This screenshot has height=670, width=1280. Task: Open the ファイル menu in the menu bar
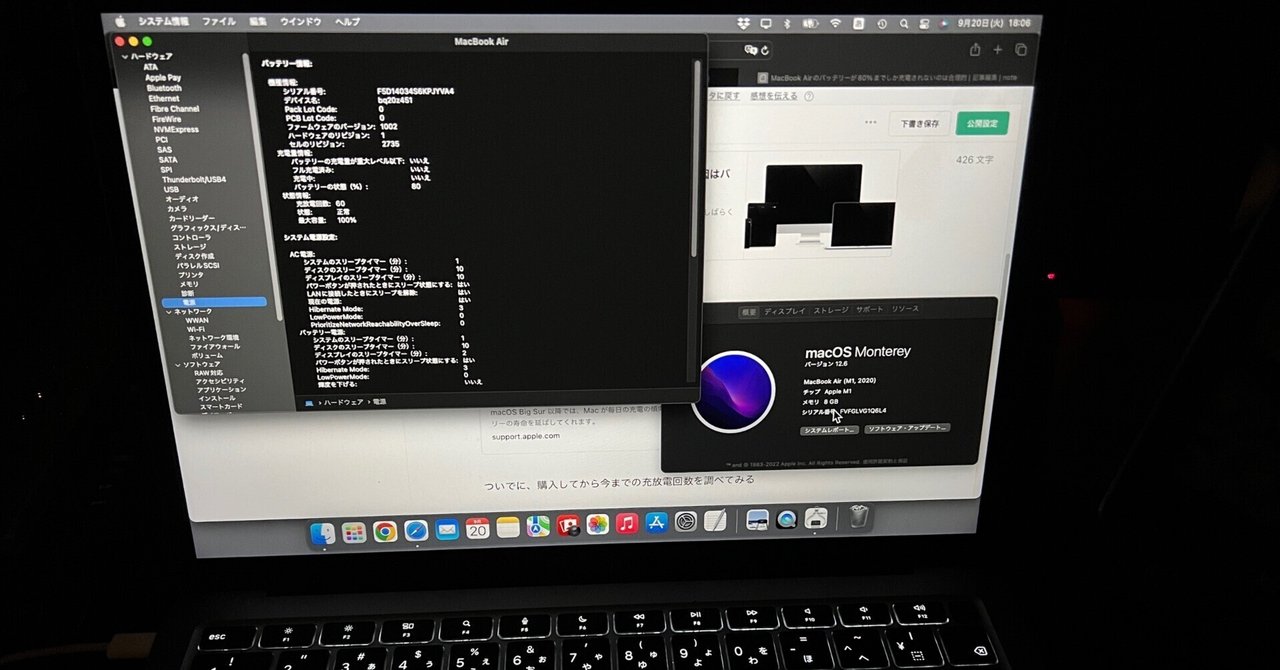click(x=219, y=20)
